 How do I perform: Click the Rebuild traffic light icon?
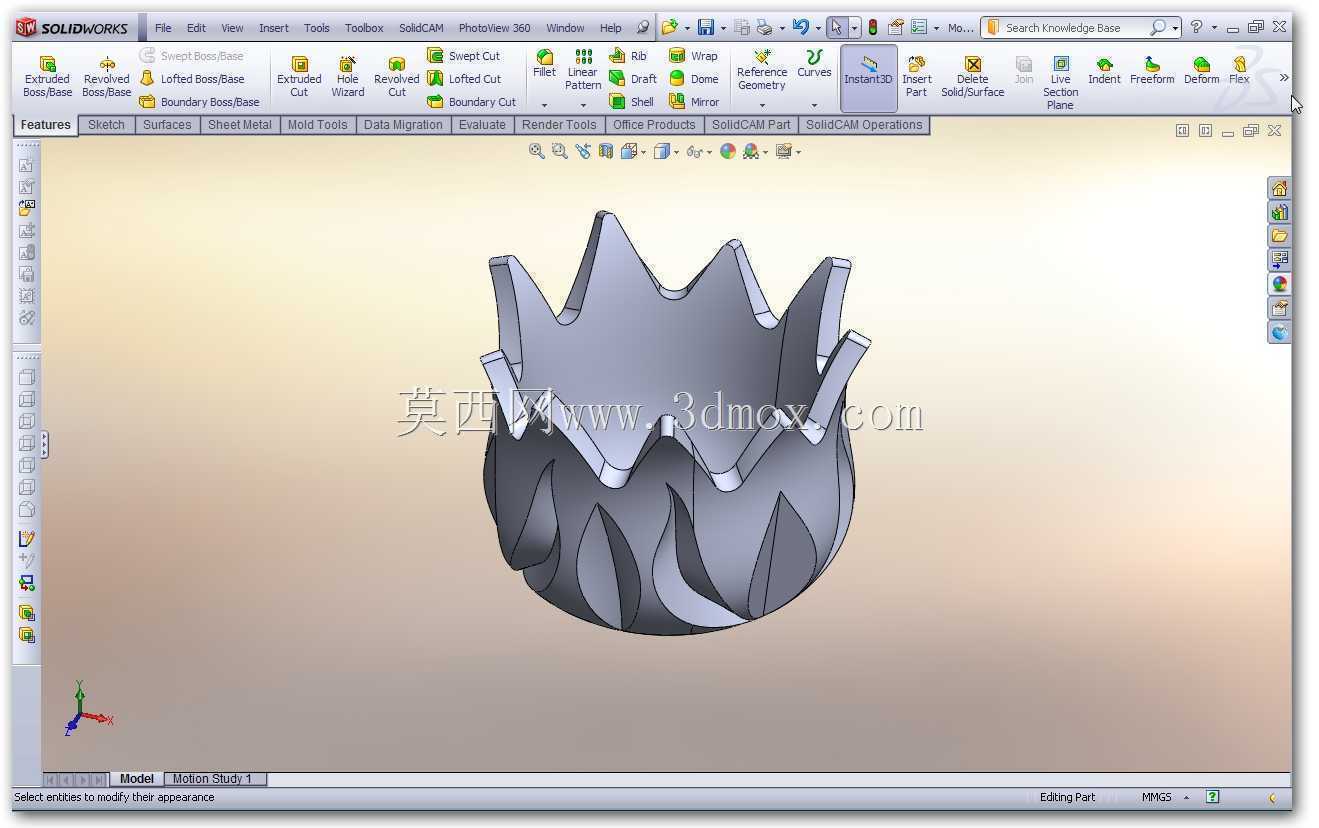pos(872,27)
